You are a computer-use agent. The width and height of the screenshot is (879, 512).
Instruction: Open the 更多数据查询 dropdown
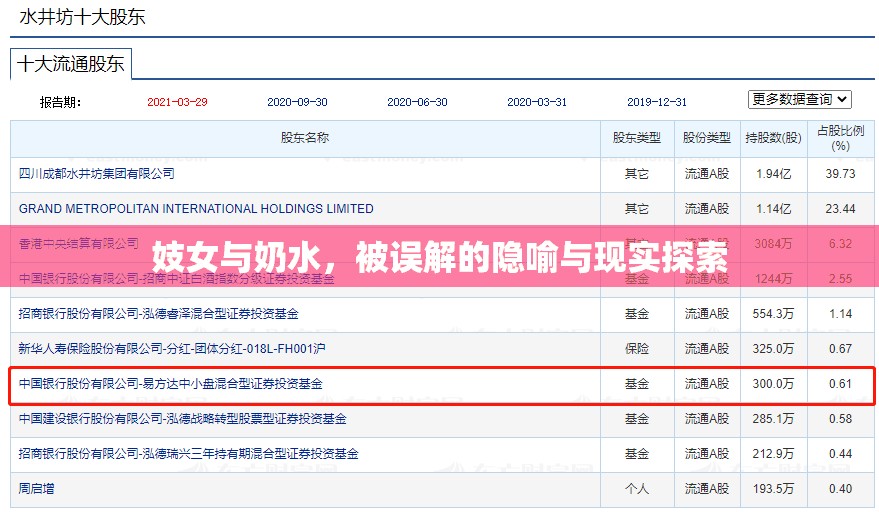799,99
